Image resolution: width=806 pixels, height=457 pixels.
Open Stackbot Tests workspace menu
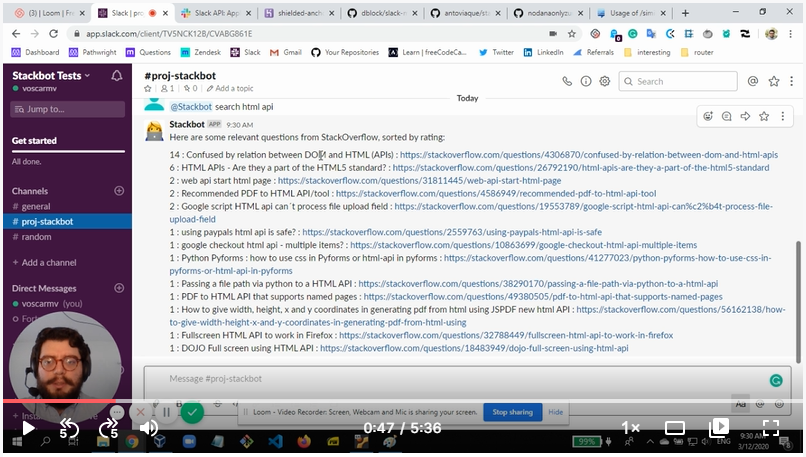pyautogui.click(x=51, y=76)
